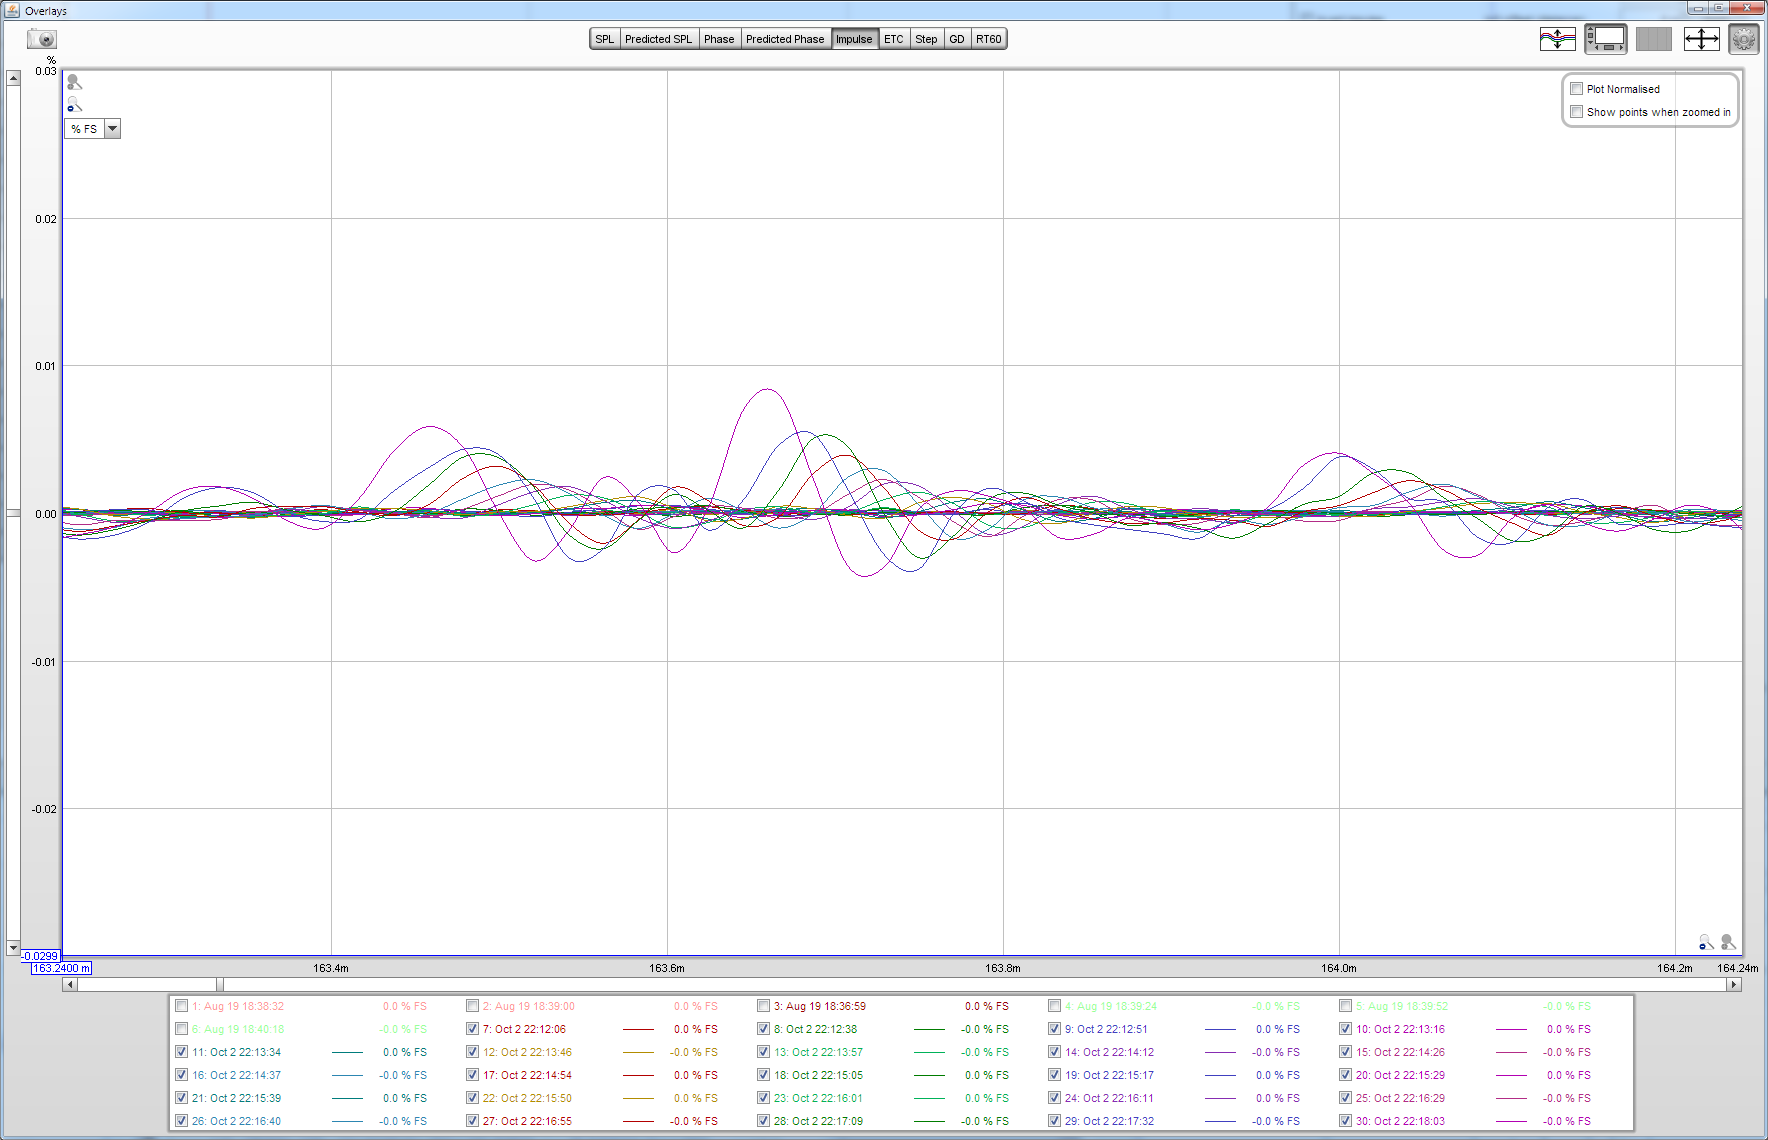The height and width of the screenshot is (1140, 1768).
Task: Zoom out vertical axis top-left icon
Action: 74,105
